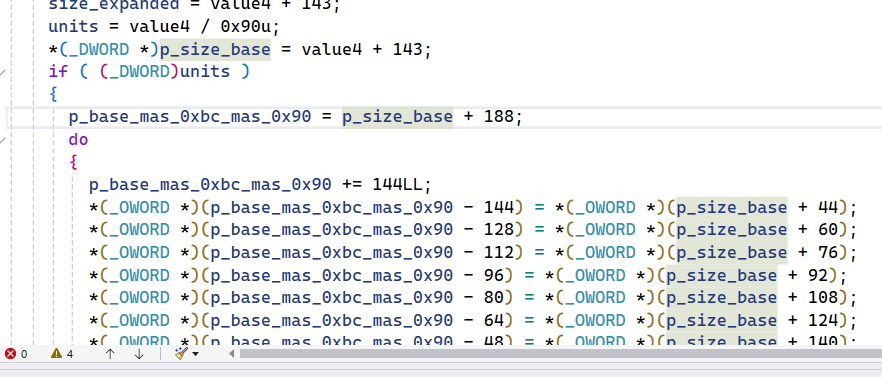Click the horizontal scrollbar left arrow

click(231, 354)
